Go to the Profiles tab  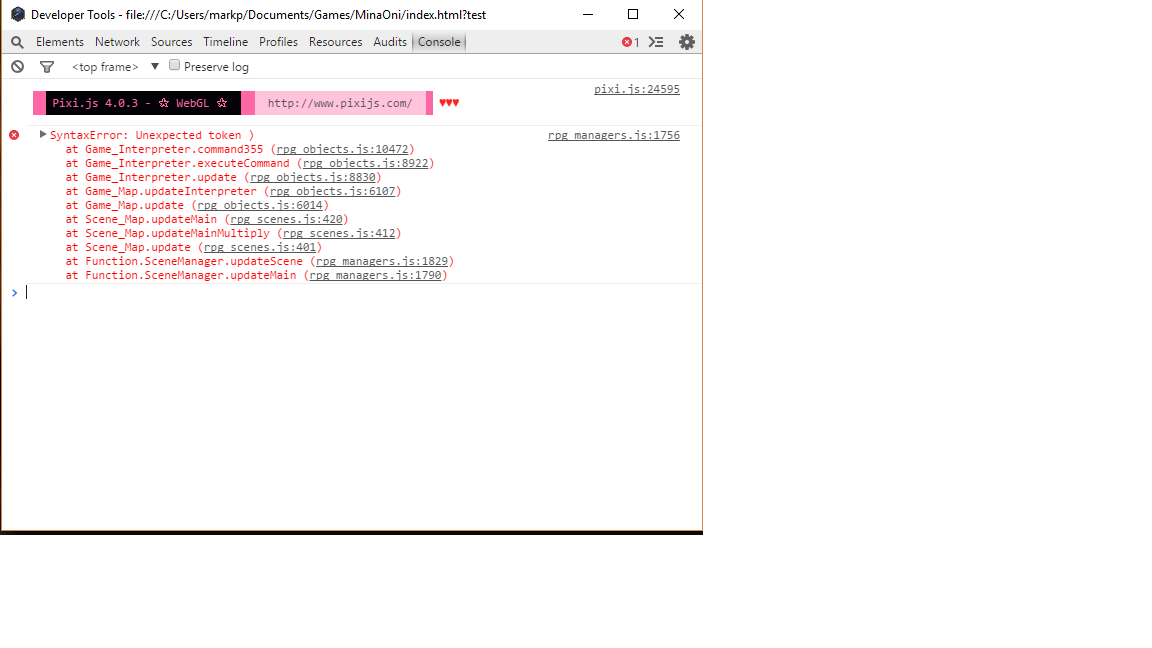278,43
